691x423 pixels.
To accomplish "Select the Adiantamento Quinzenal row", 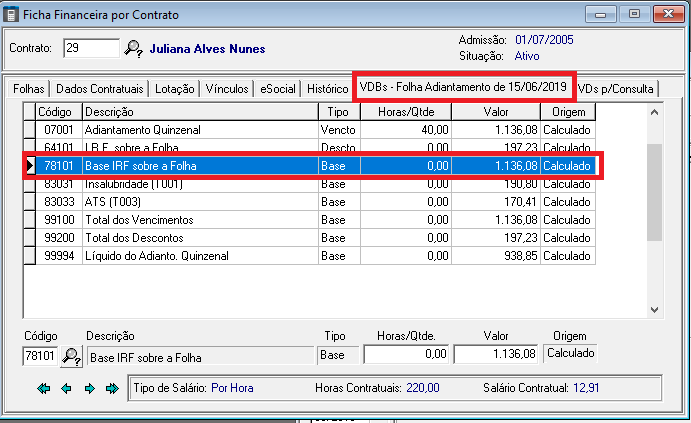I will click(x=200, y=130).
